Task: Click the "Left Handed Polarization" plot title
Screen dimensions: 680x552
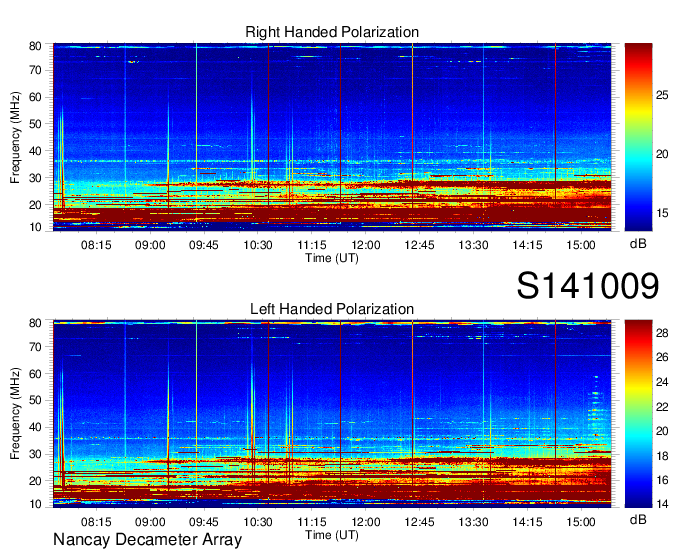Action: tap(332, 309)
